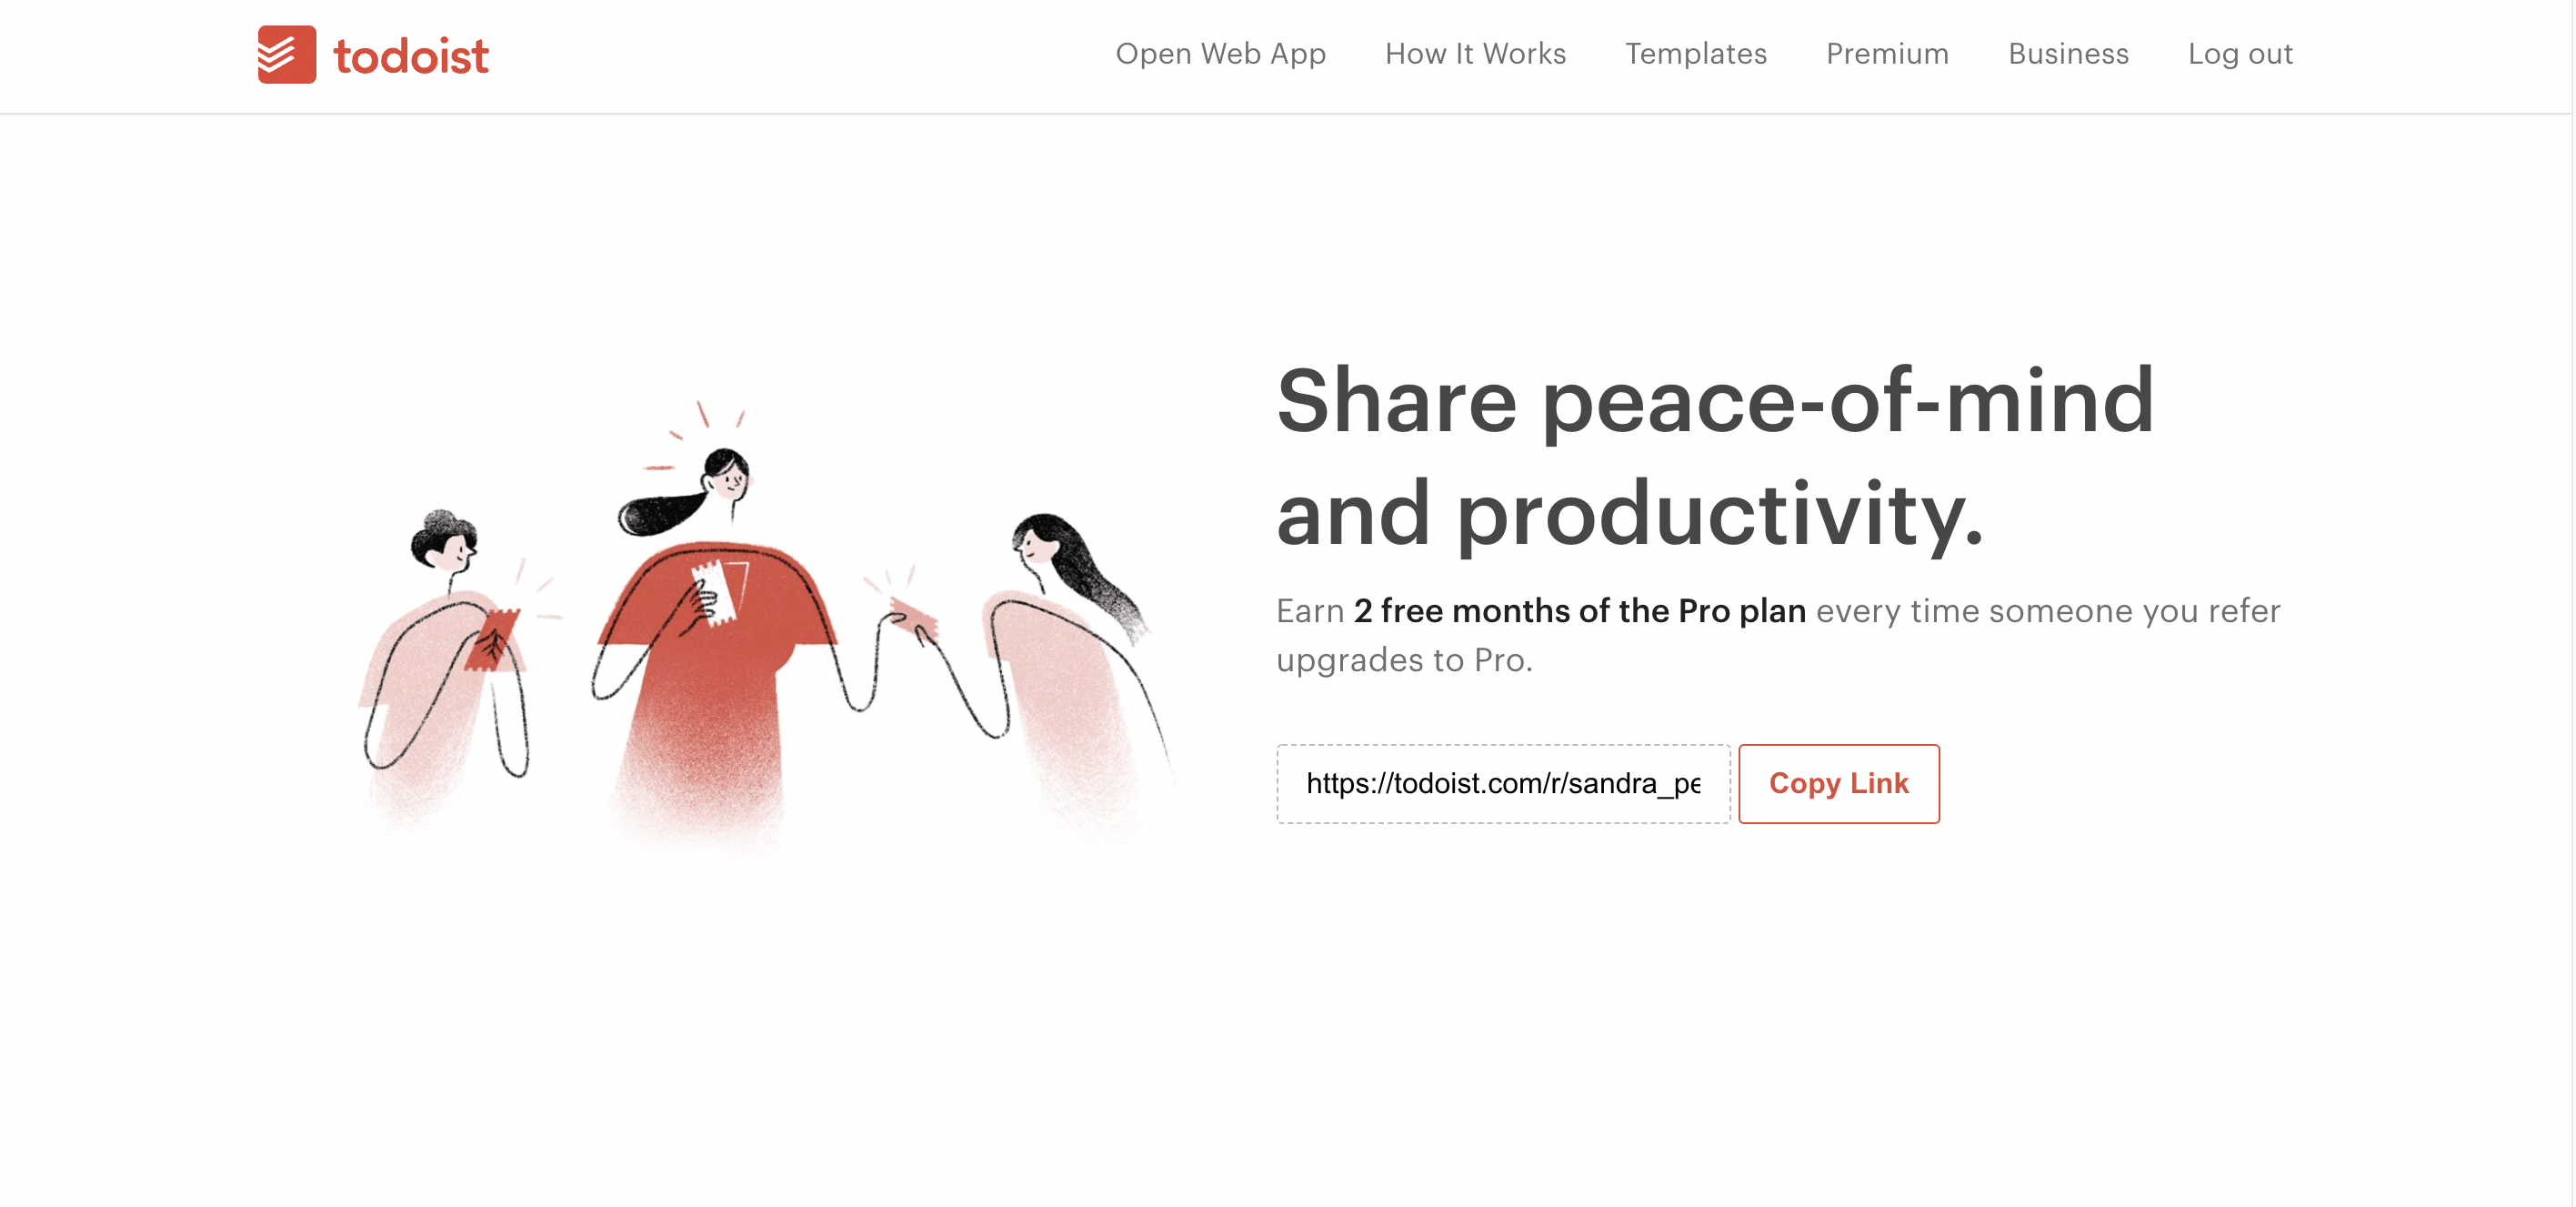Screen dimensions: 2576x1207
Task: Click the red Todoist checkmark logo icon
Action: coord(287,54)
